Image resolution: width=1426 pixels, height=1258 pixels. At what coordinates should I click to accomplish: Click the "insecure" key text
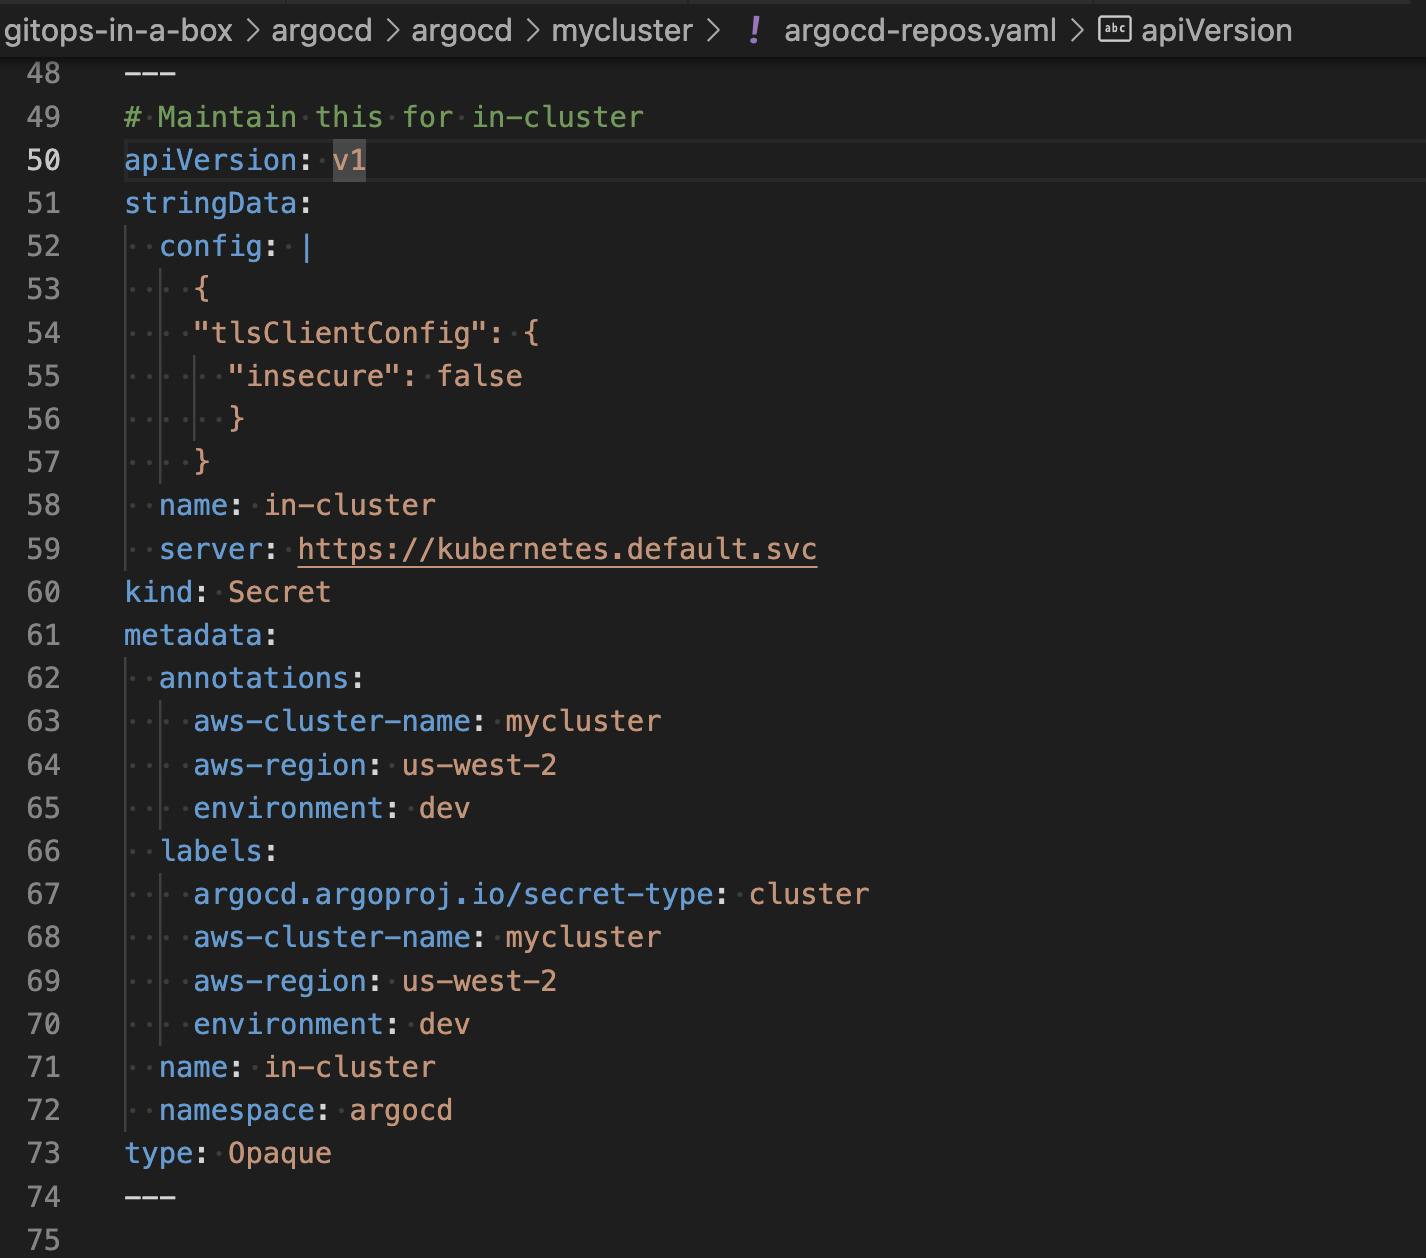tap(315, 375)
